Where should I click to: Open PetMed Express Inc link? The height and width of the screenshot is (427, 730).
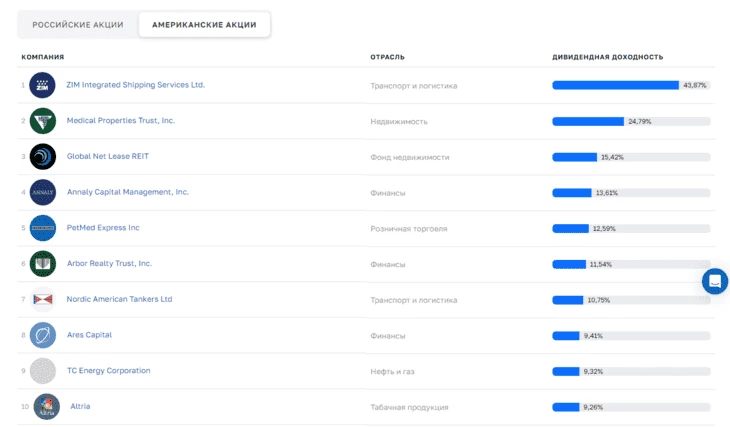pyautogui.click(x=103, y=228)
